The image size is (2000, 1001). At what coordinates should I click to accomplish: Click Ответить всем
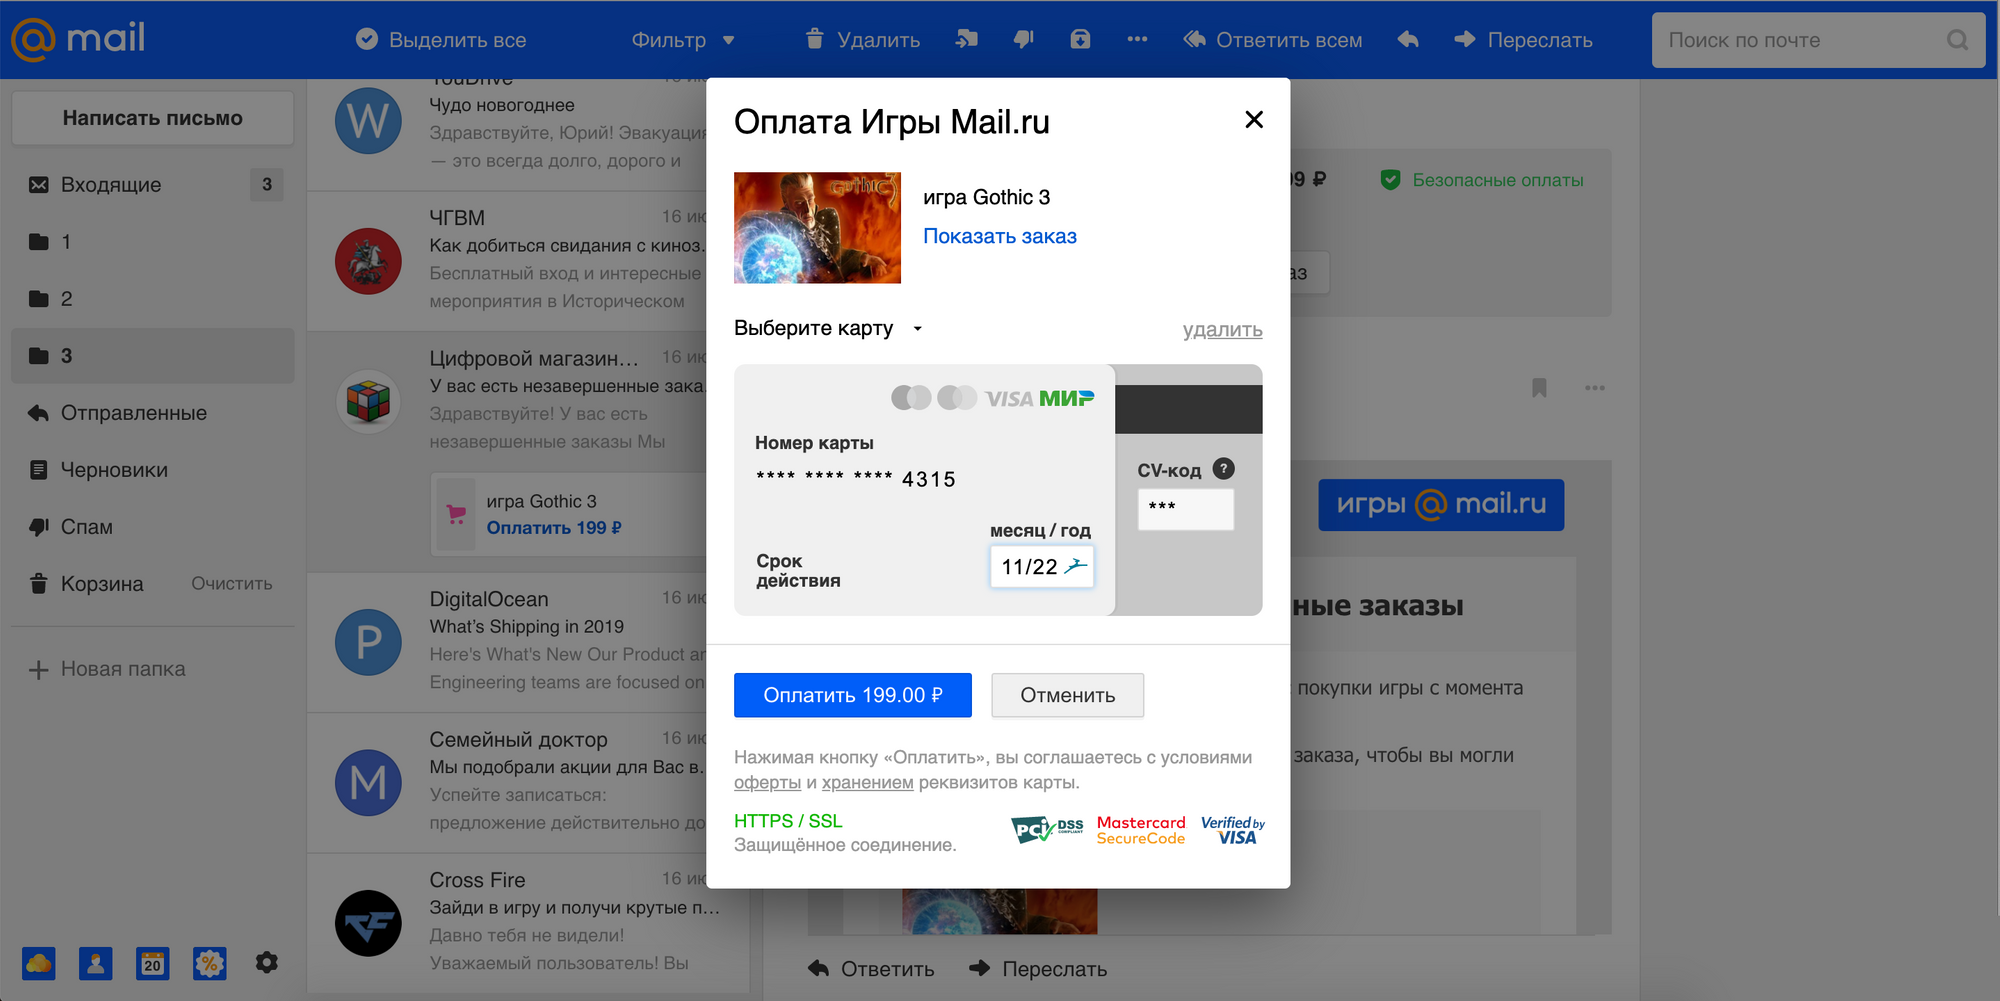pyautogui.click(x=1273, y=39)
